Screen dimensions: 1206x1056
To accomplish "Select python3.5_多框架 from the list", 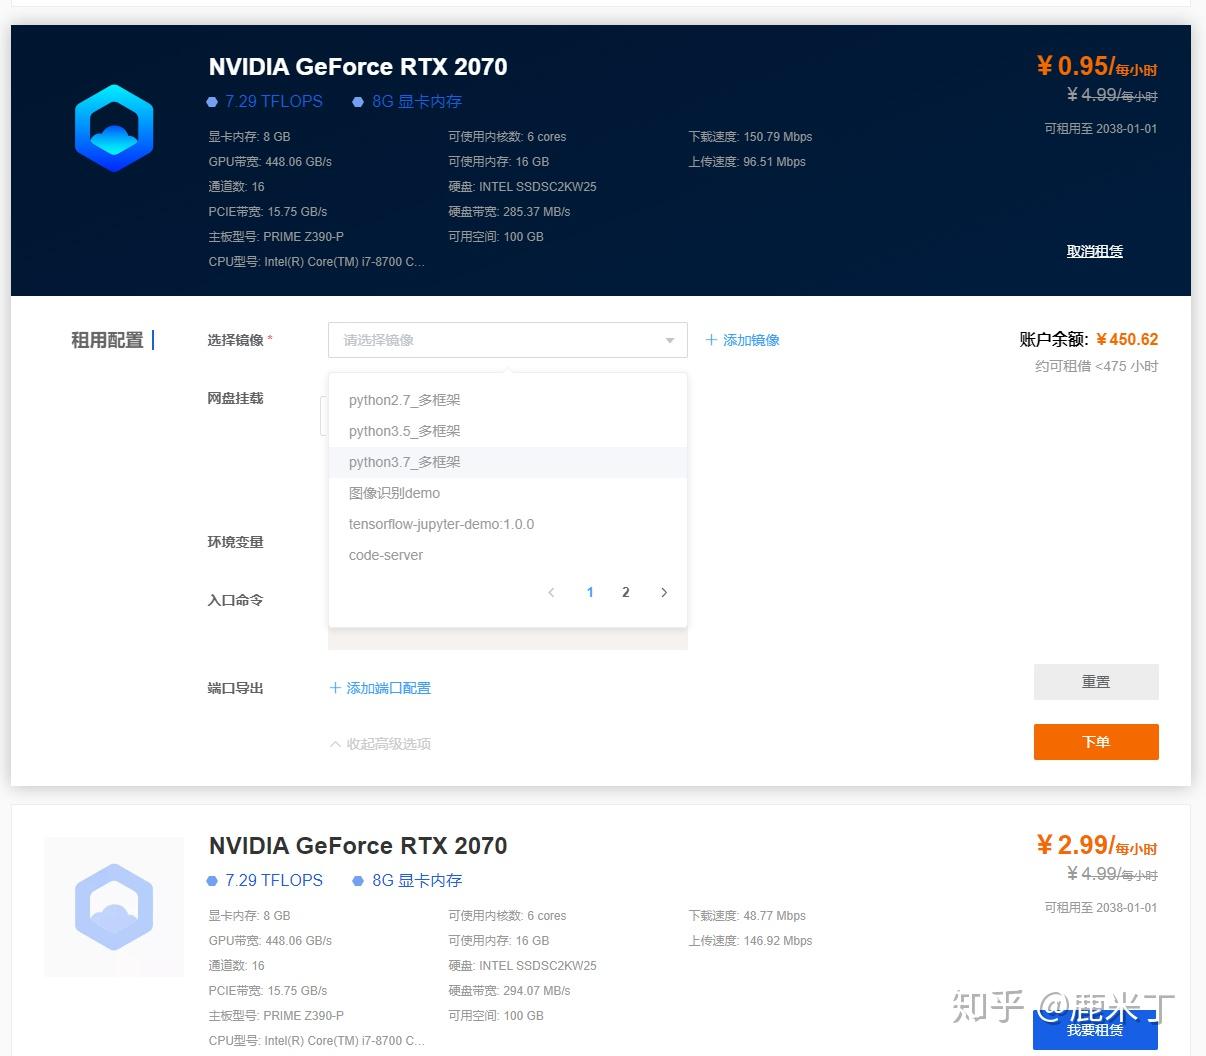I will point(507,431).
